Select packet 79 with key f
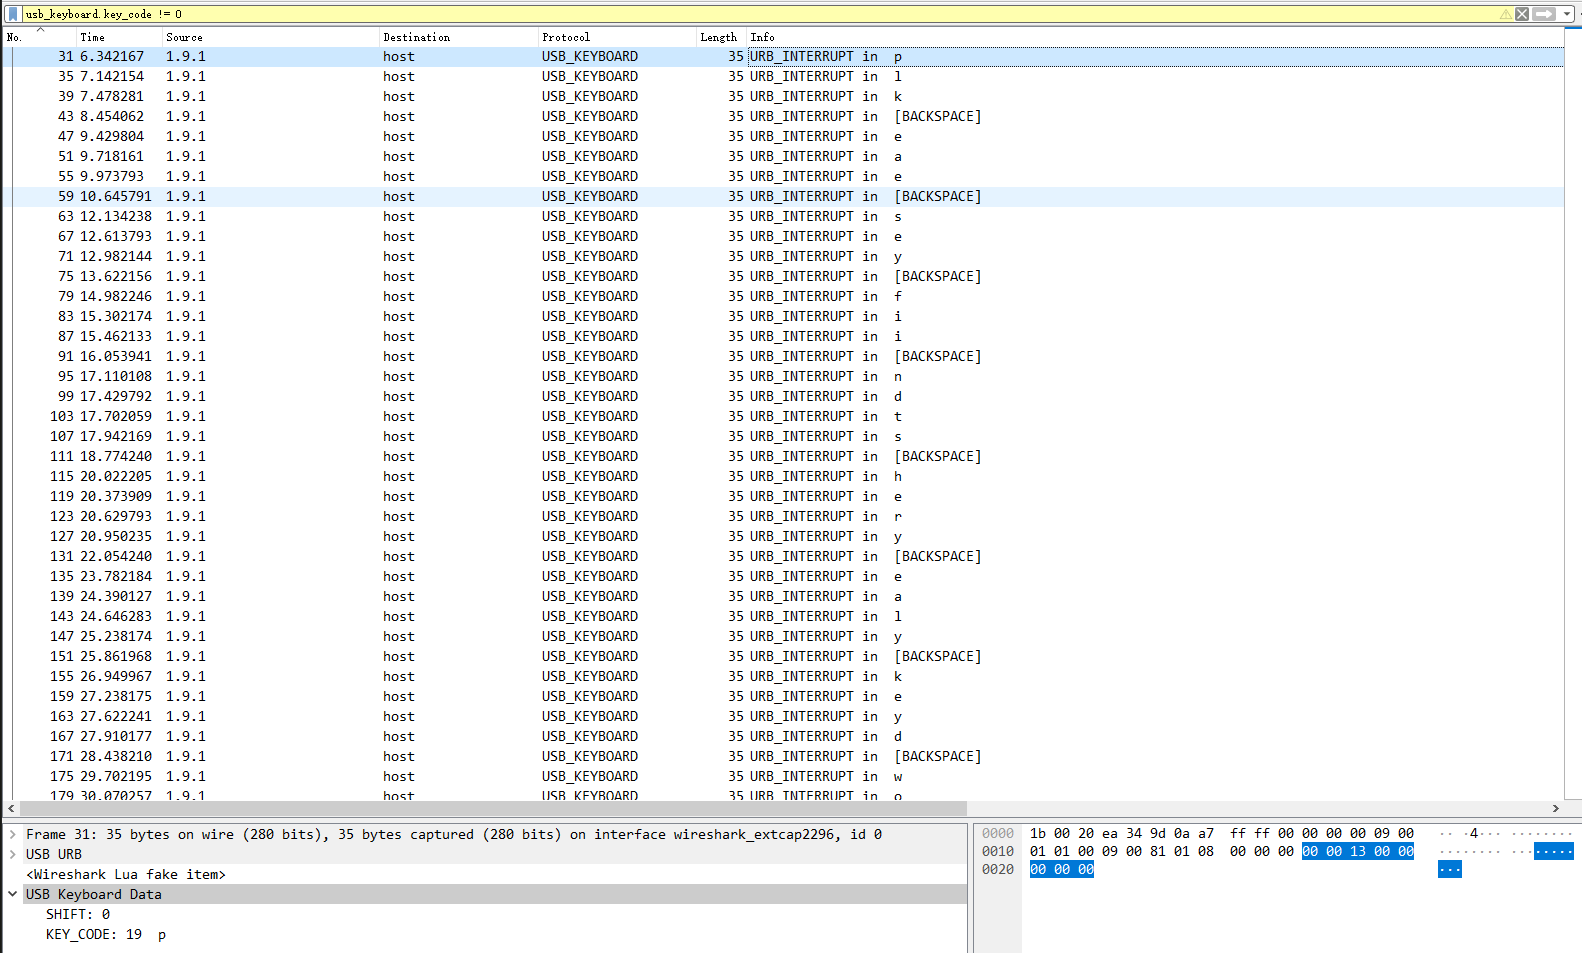 [x=784, y=296]
